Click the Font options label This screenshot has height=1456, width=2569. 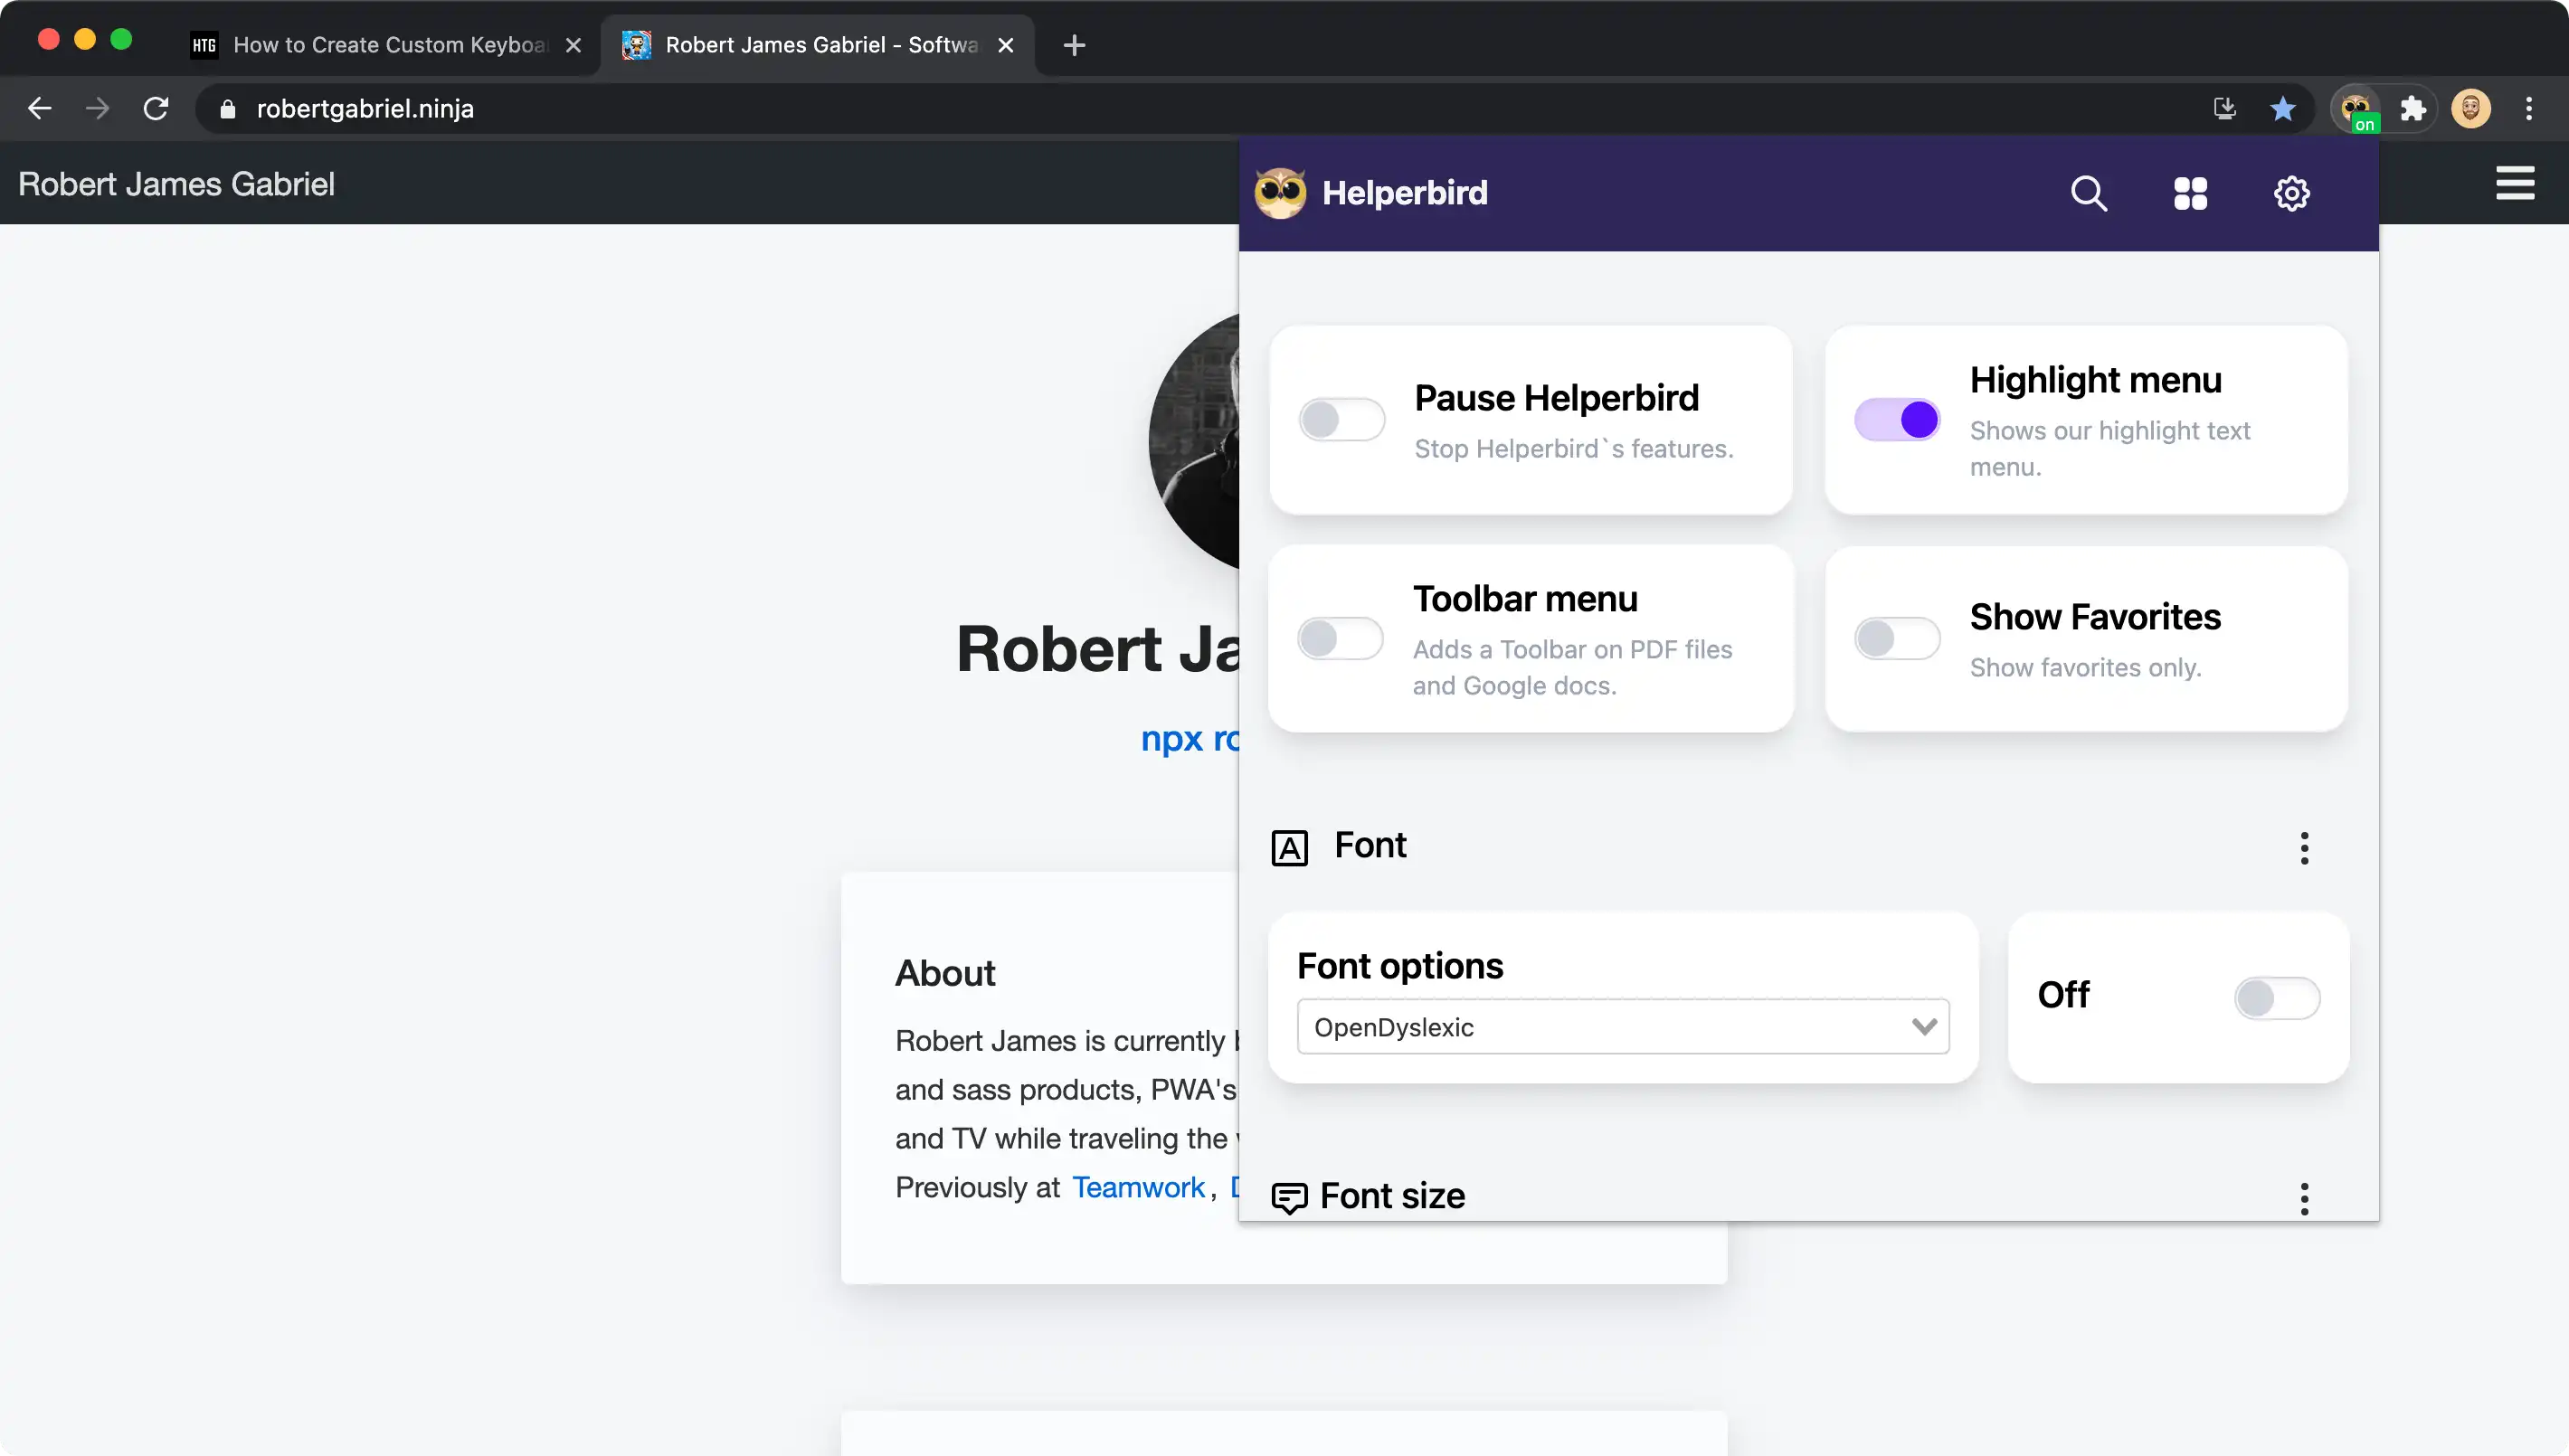click(x=1400, y=965)
